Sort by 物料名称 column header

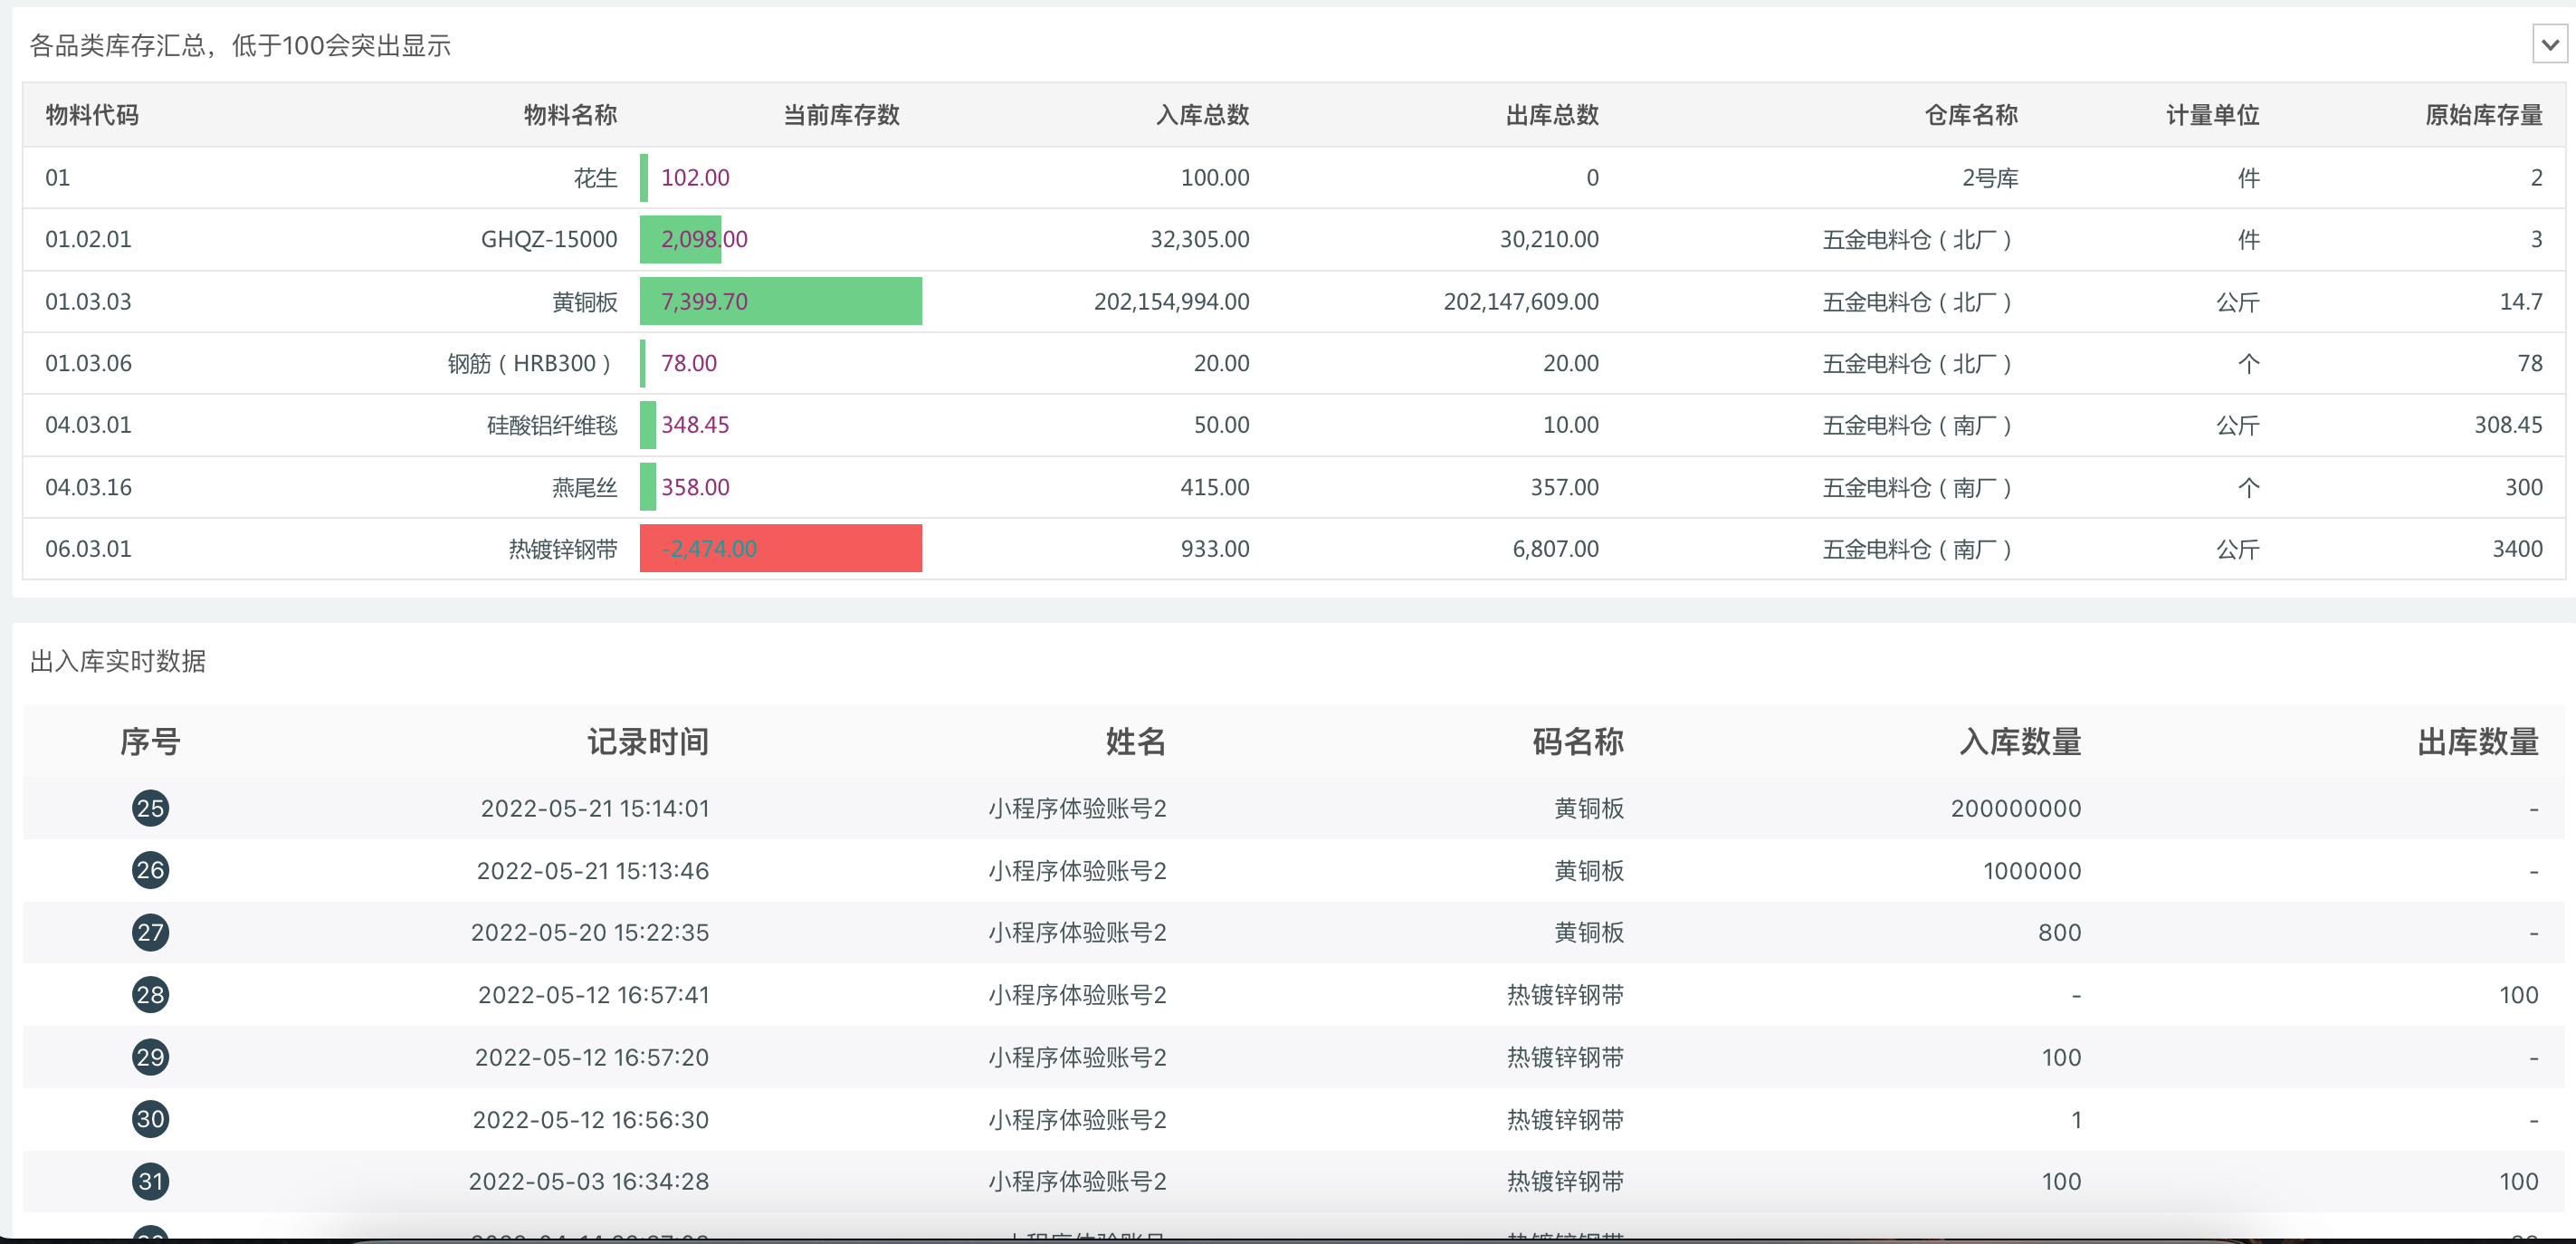coord(570,115)
